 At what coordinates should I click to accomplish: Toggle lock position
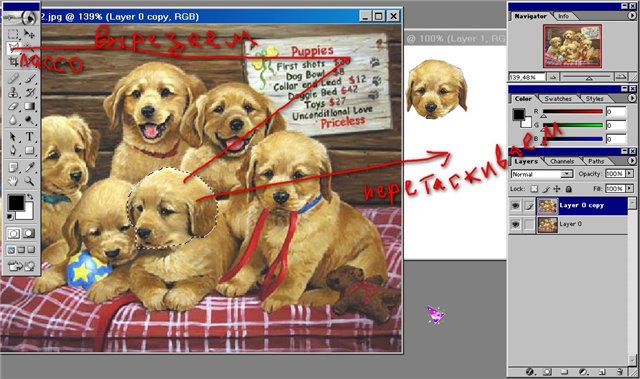(x=557, y=189)
